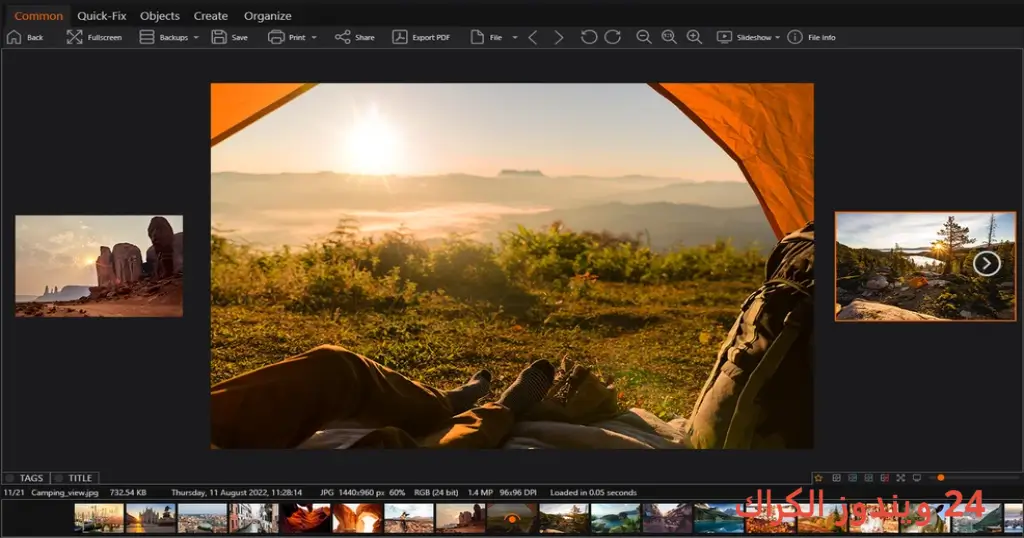Click the 60% zoom level text
Image resolution: width=1024 pixels, height=538 pixels.
point(397,492)
